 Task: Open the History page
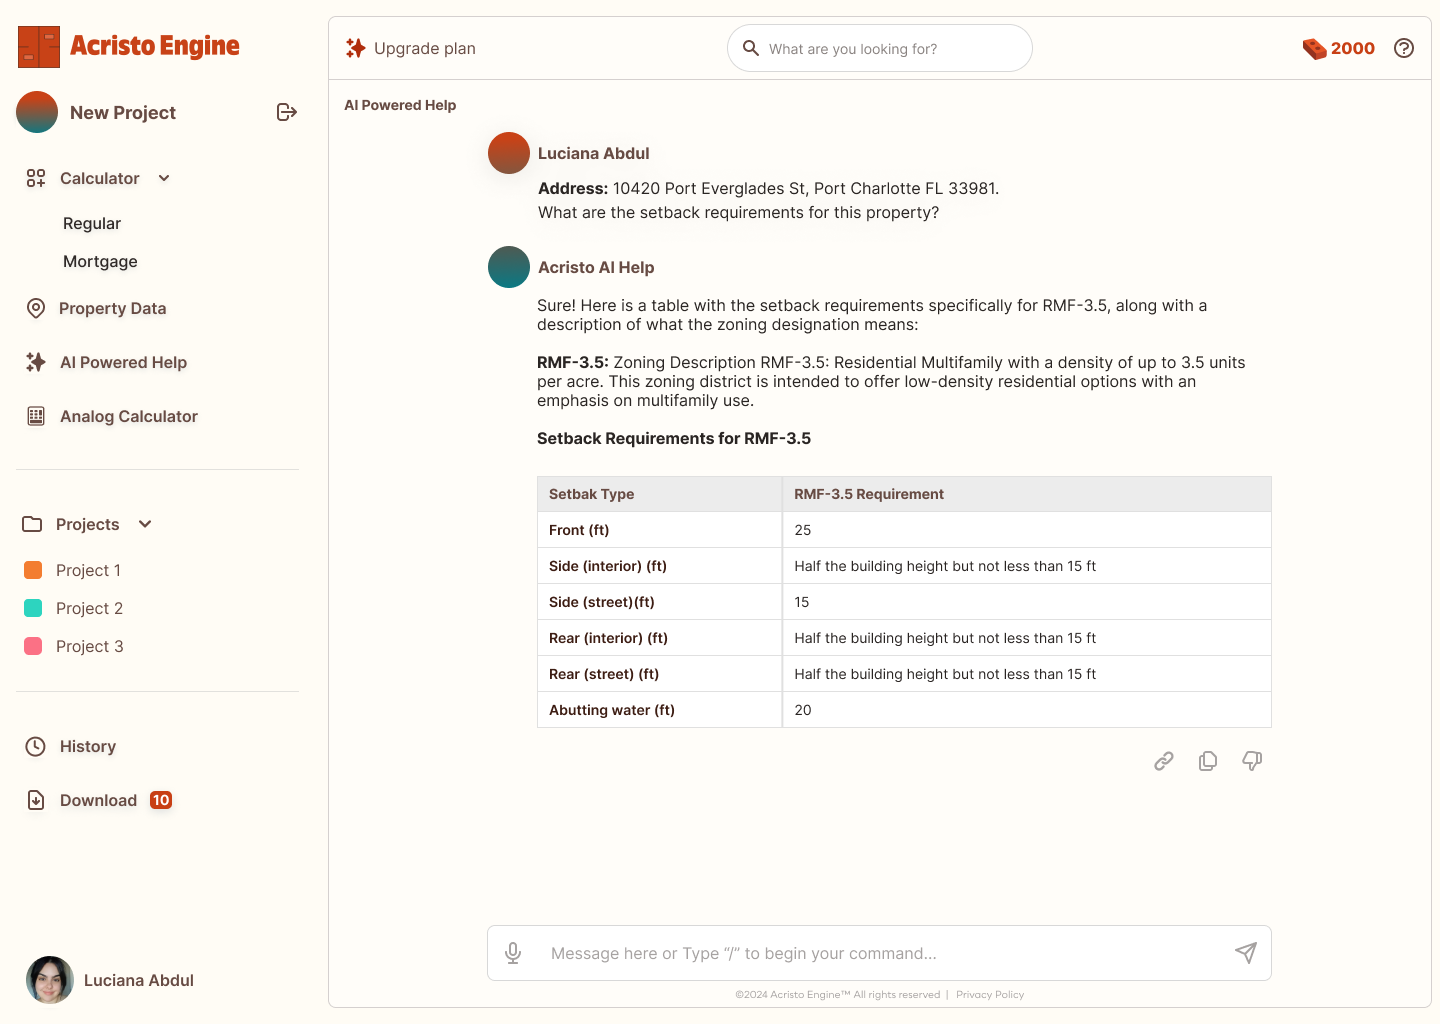(x=88, y=746)
